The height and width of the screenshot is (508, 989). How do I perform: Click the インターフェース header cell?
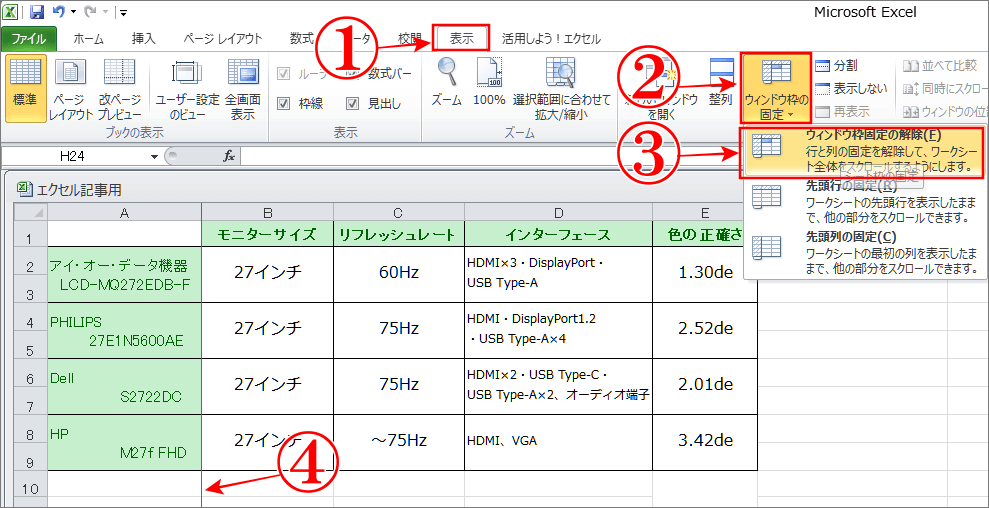coord(558,234)
